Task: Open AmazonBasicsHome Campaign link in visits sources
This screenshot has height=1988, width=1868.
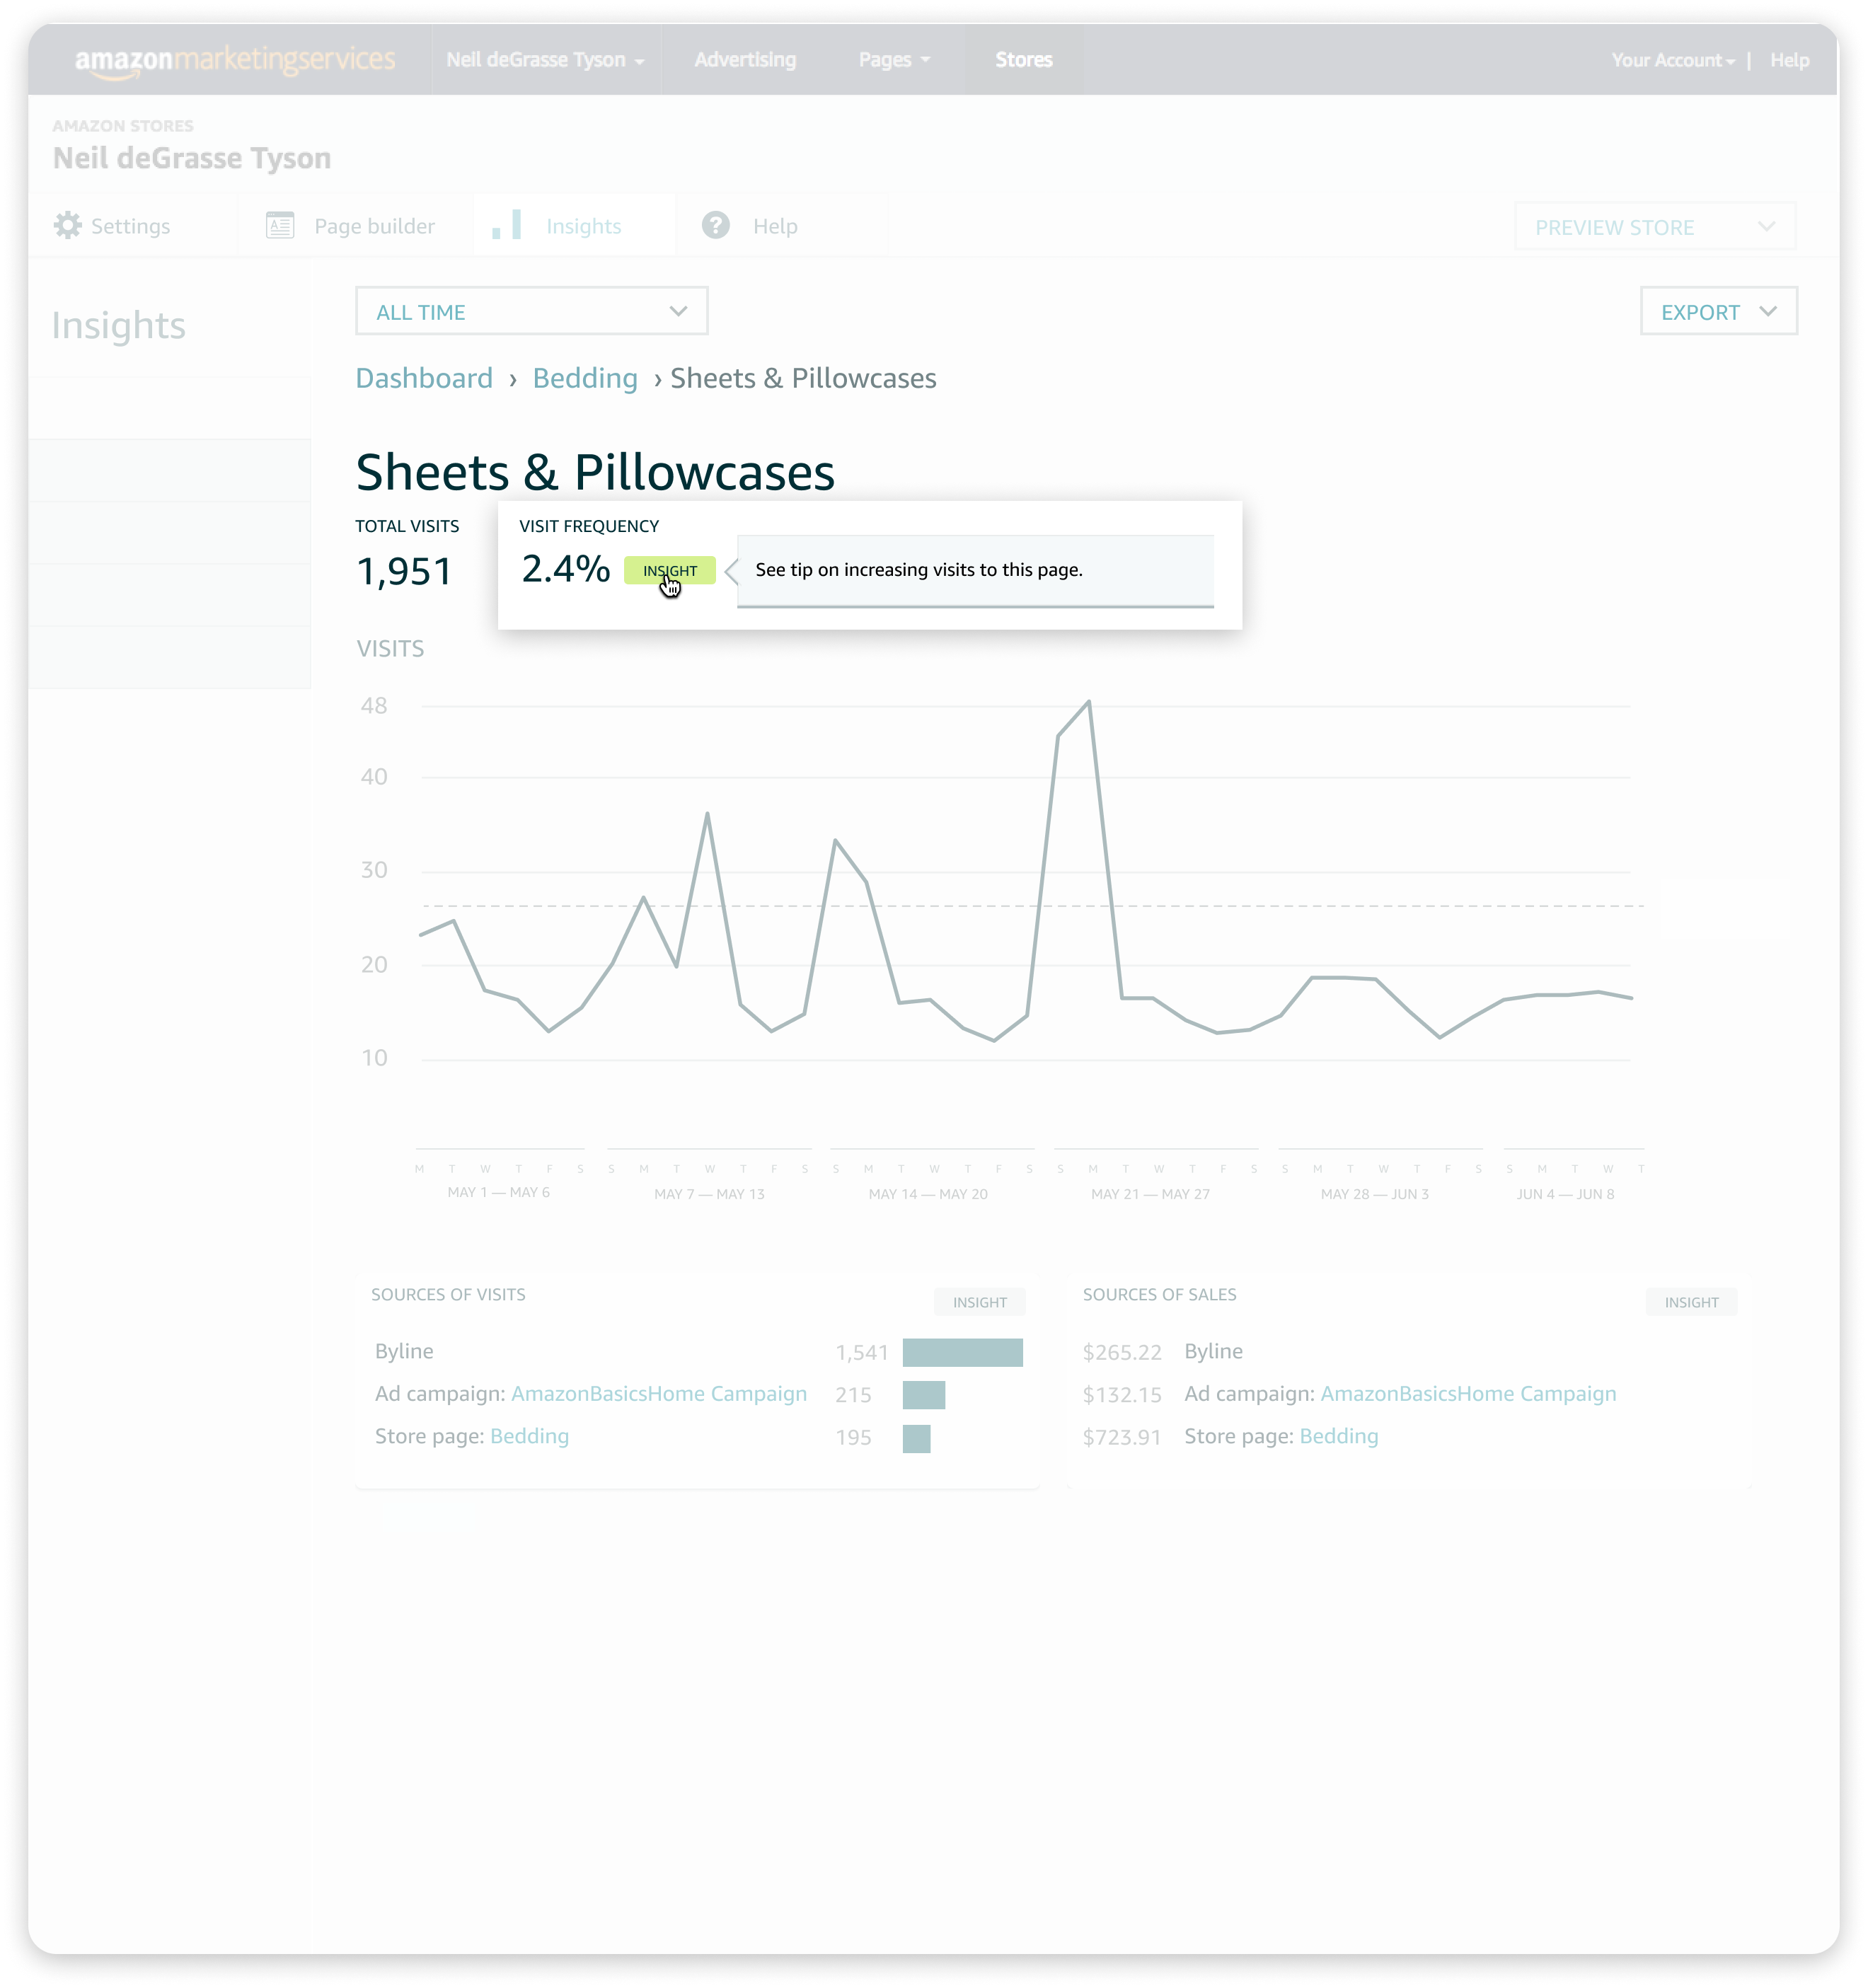Action: [658, 1393]
